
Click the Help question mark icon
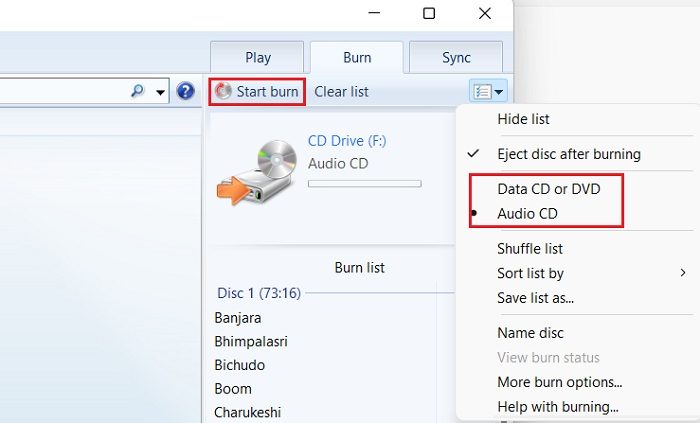[185, 91]
